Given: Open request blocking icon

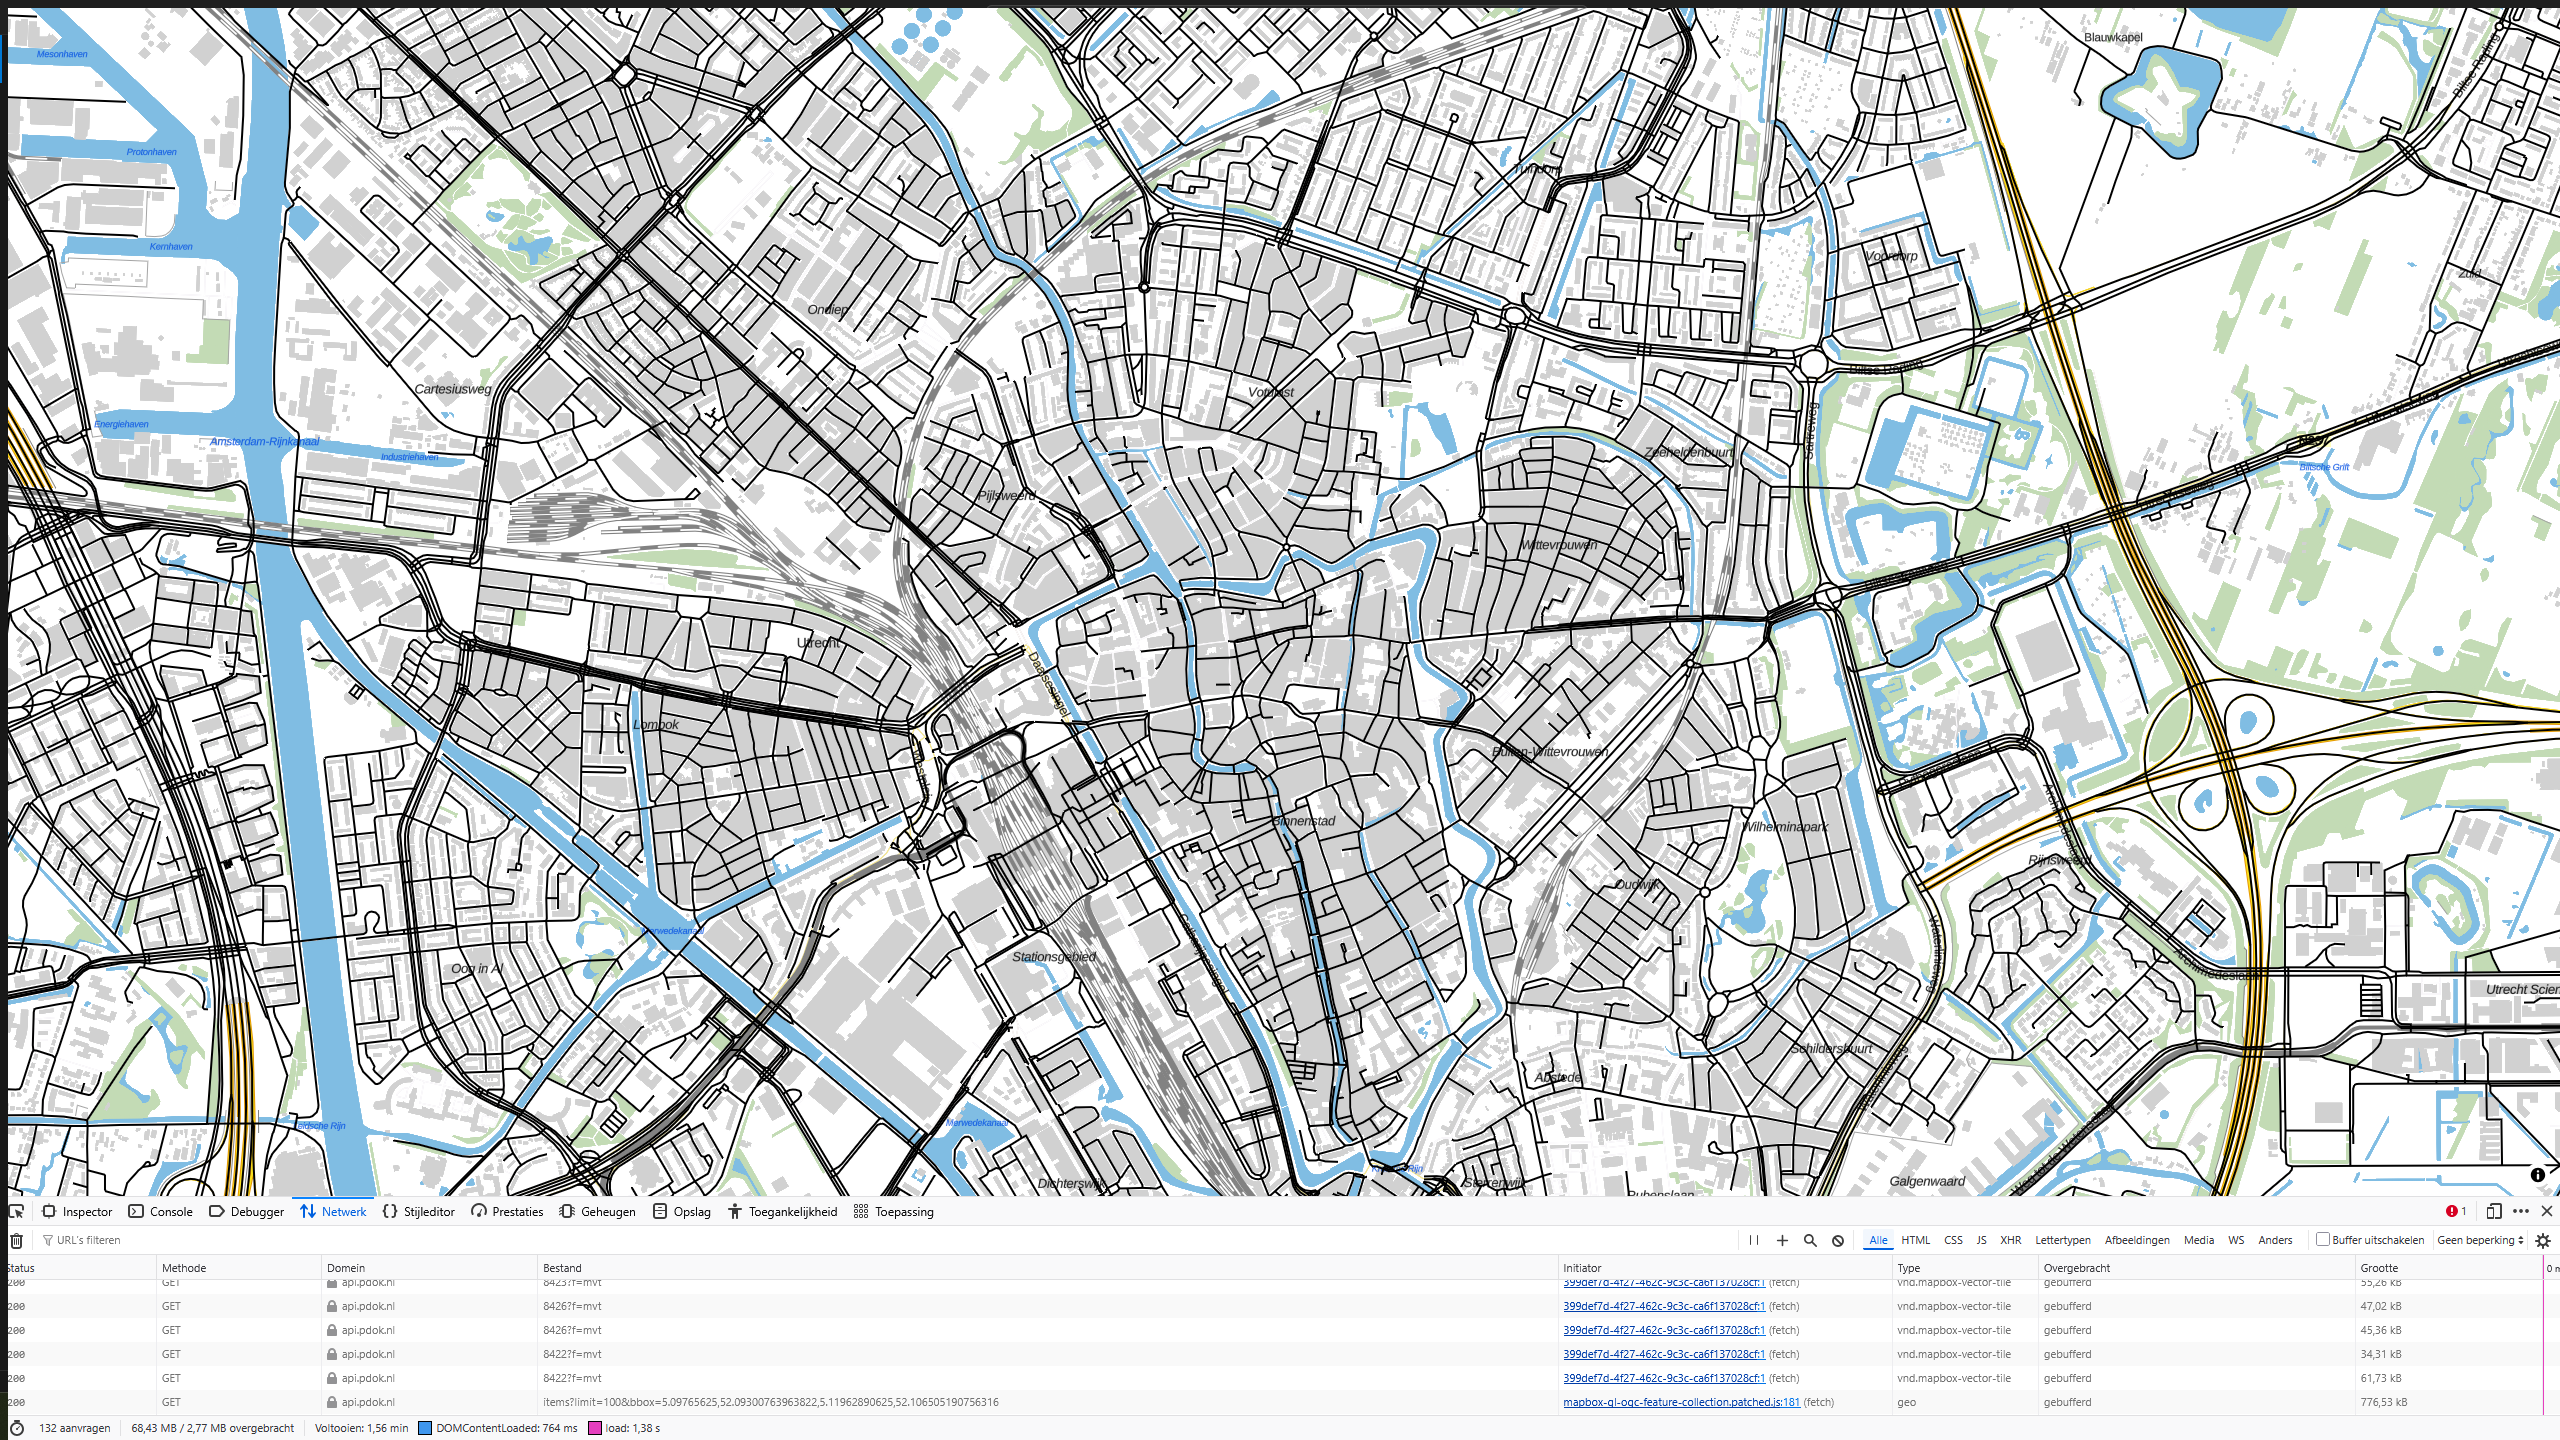Looking at the screenshot, I should point(1838,1240).
